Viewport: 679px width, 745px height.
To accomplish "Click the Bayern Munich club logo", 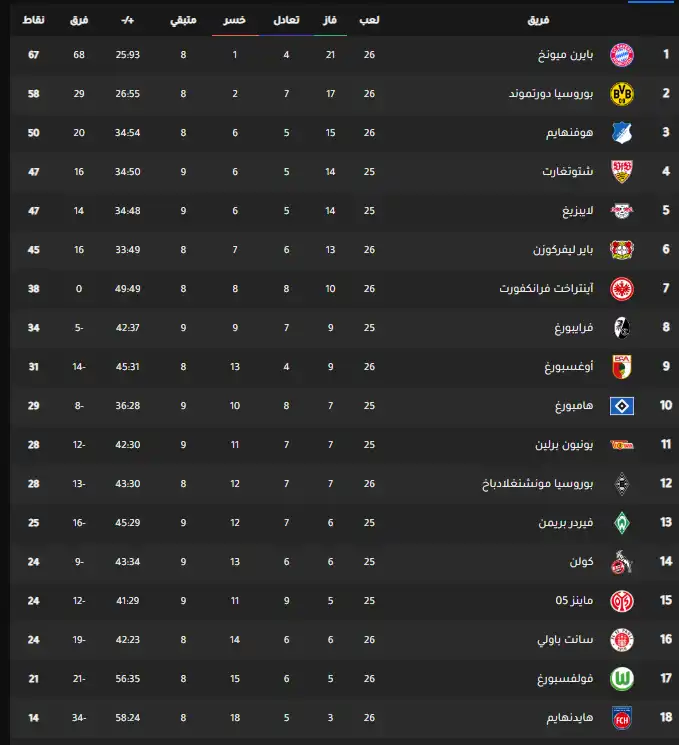I will click(x=622, y=54).
